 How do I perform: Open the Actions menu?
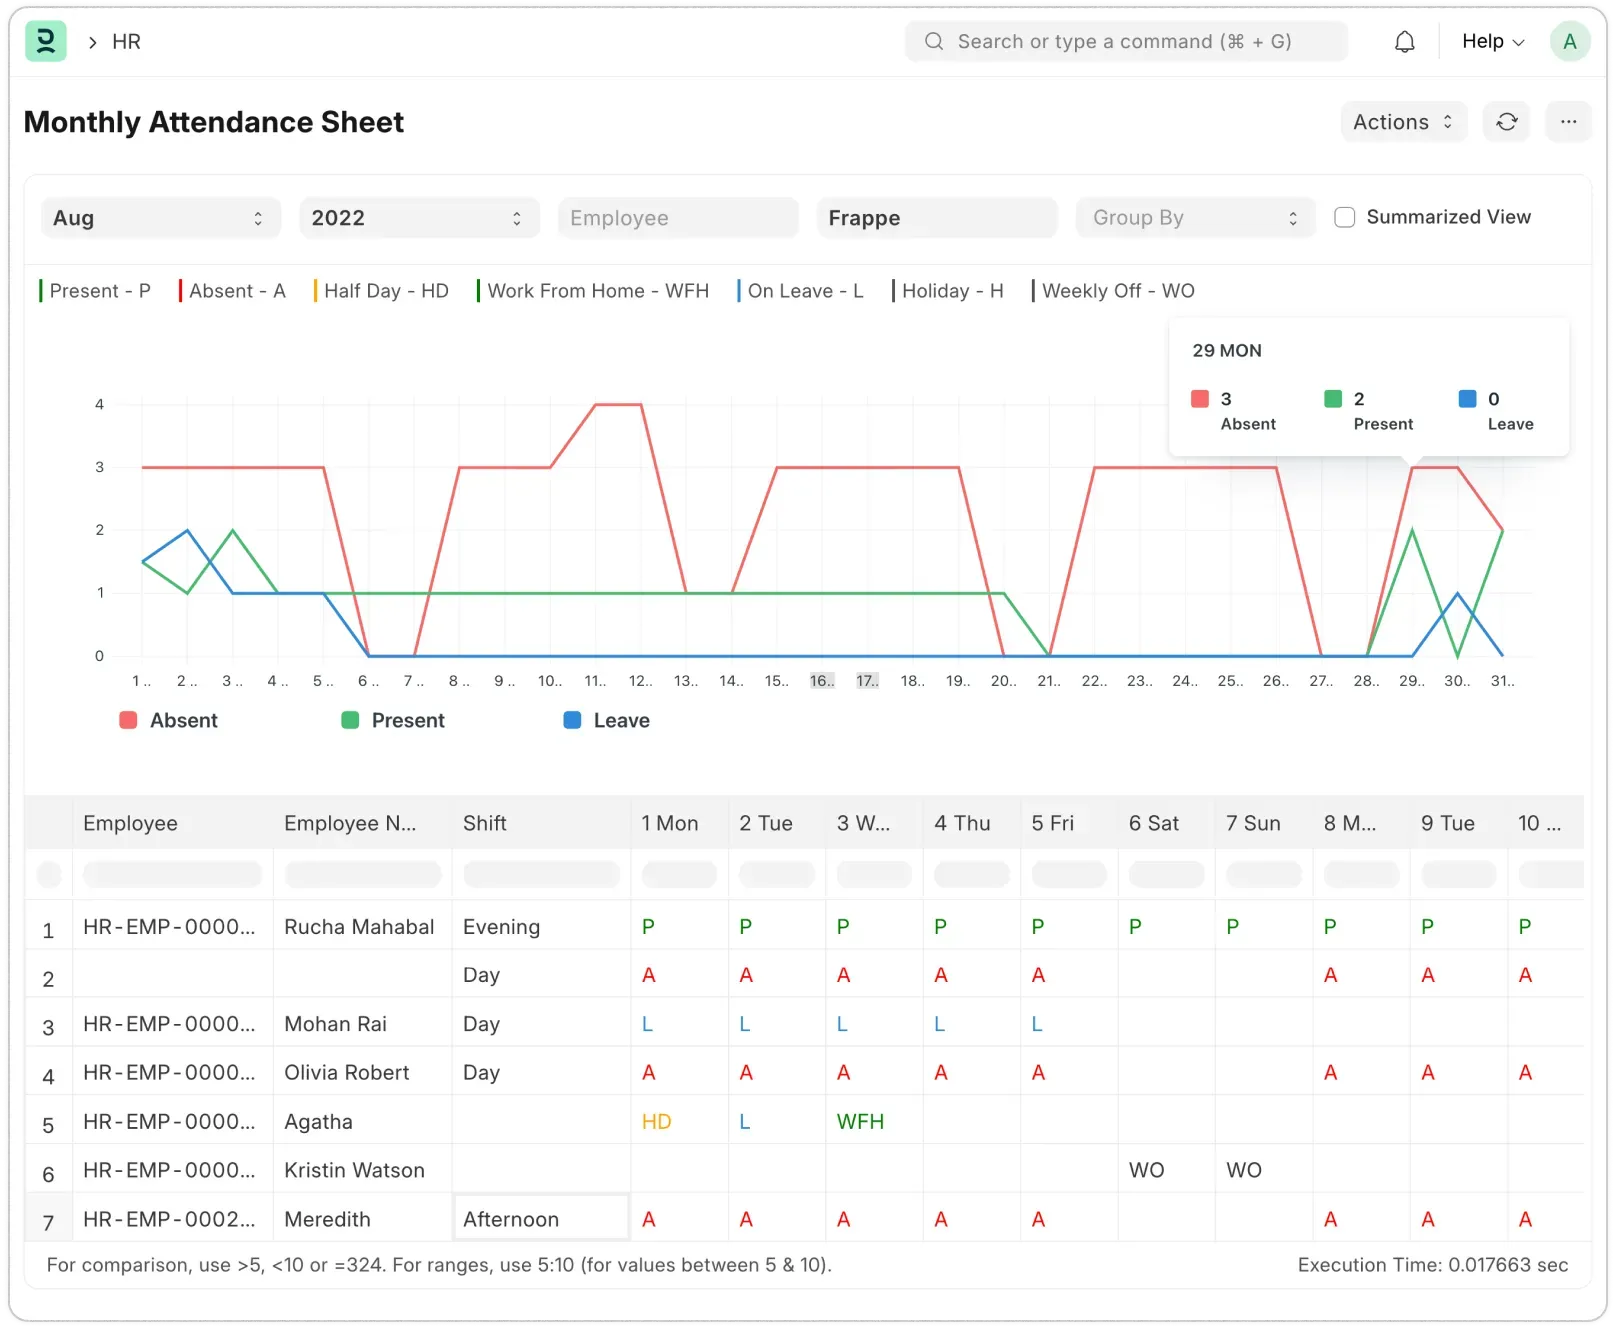tap(1392, 121)
